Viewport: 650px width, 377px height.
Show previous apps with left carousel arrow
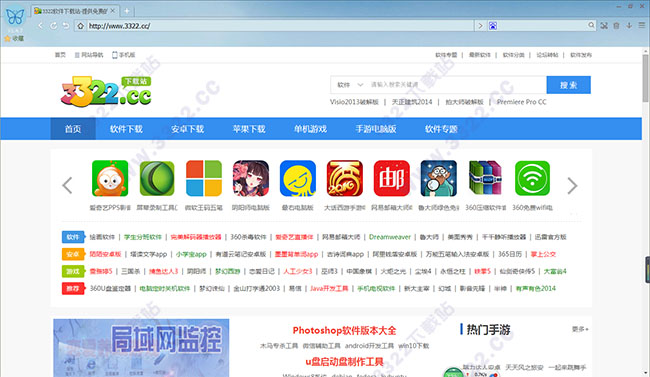67,185
